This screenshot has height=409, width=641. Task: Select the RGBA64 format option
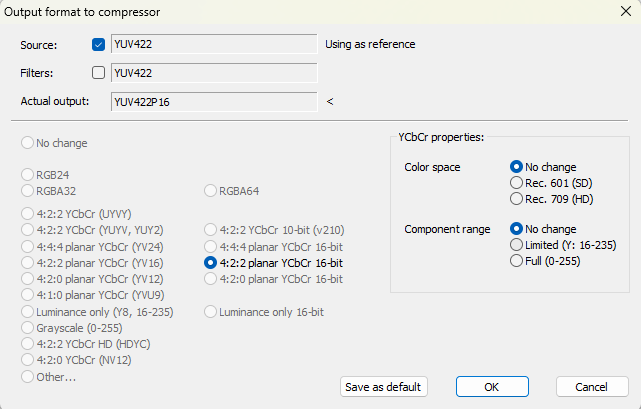point(211,190)
